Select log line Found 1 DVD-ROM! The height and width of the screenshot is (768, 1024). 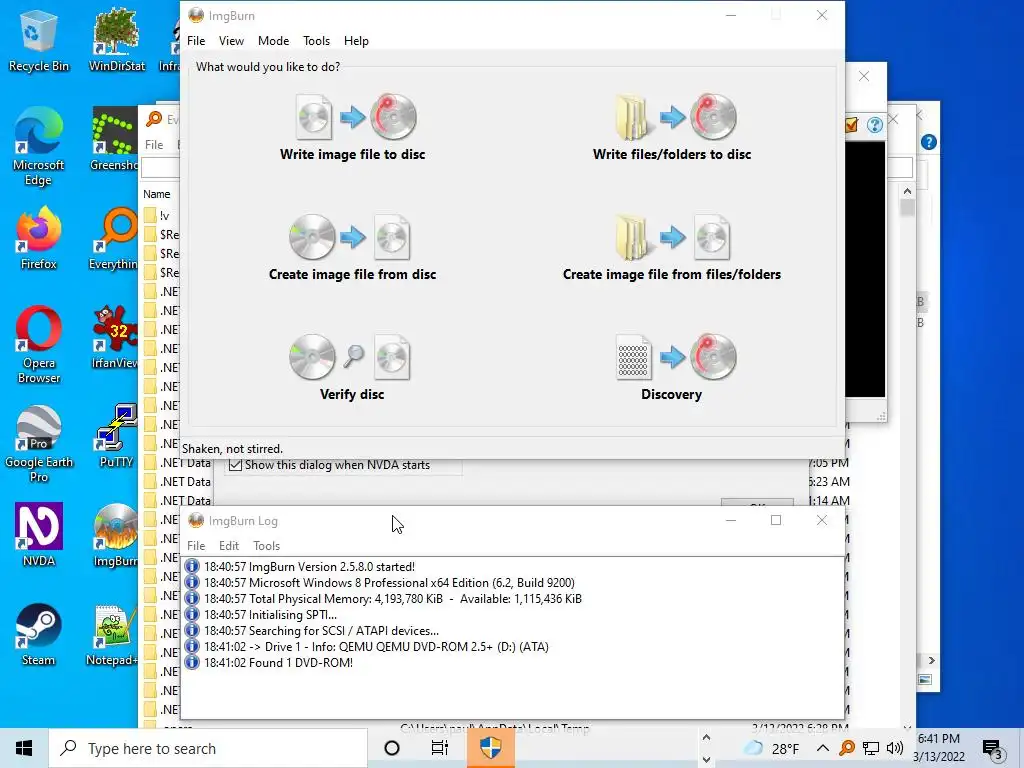click(x=278, y=662)
